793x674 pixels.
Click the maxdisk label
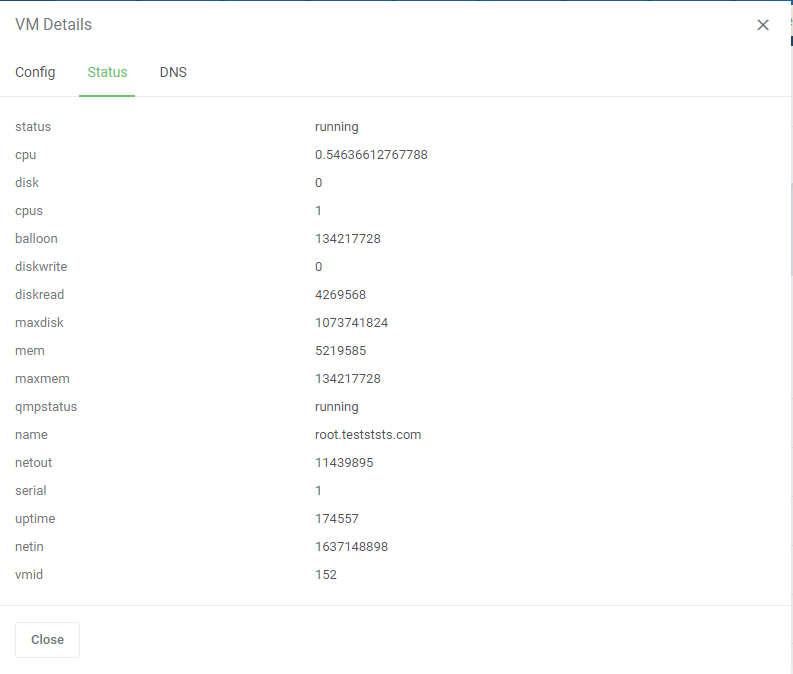39,323
